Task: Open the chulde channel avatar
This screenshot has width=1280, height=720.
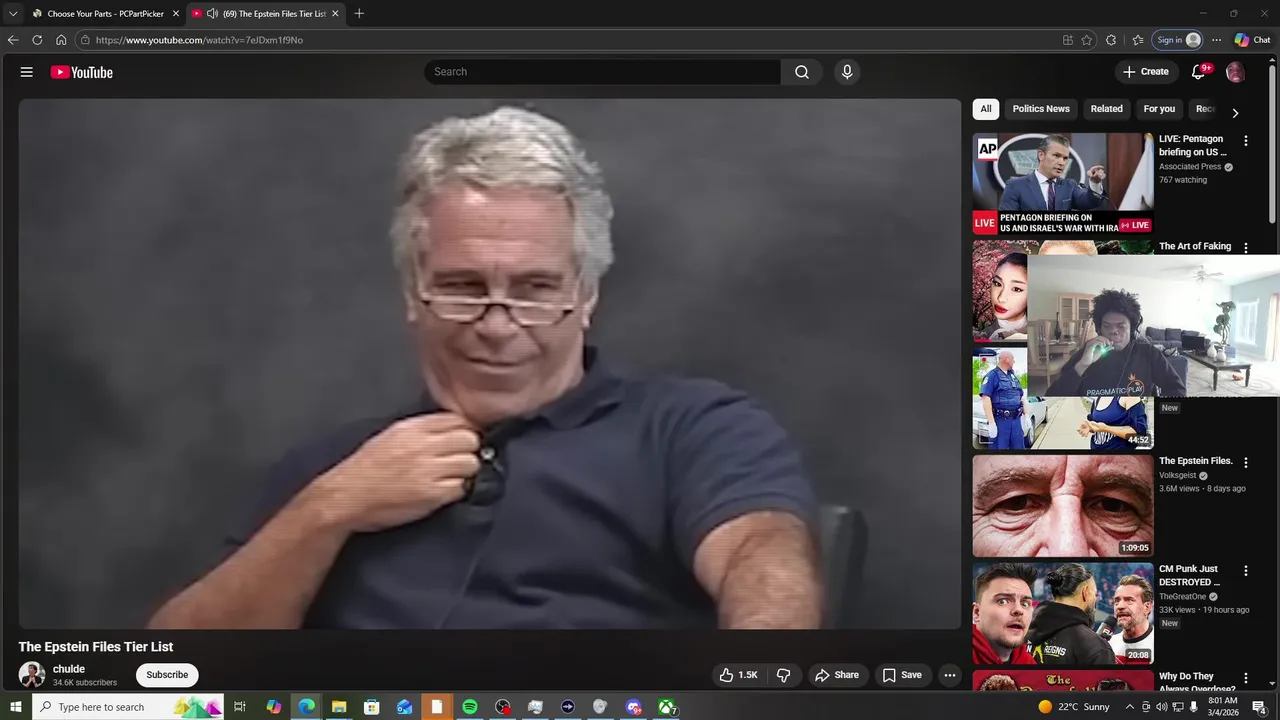Action: point(32,675)
